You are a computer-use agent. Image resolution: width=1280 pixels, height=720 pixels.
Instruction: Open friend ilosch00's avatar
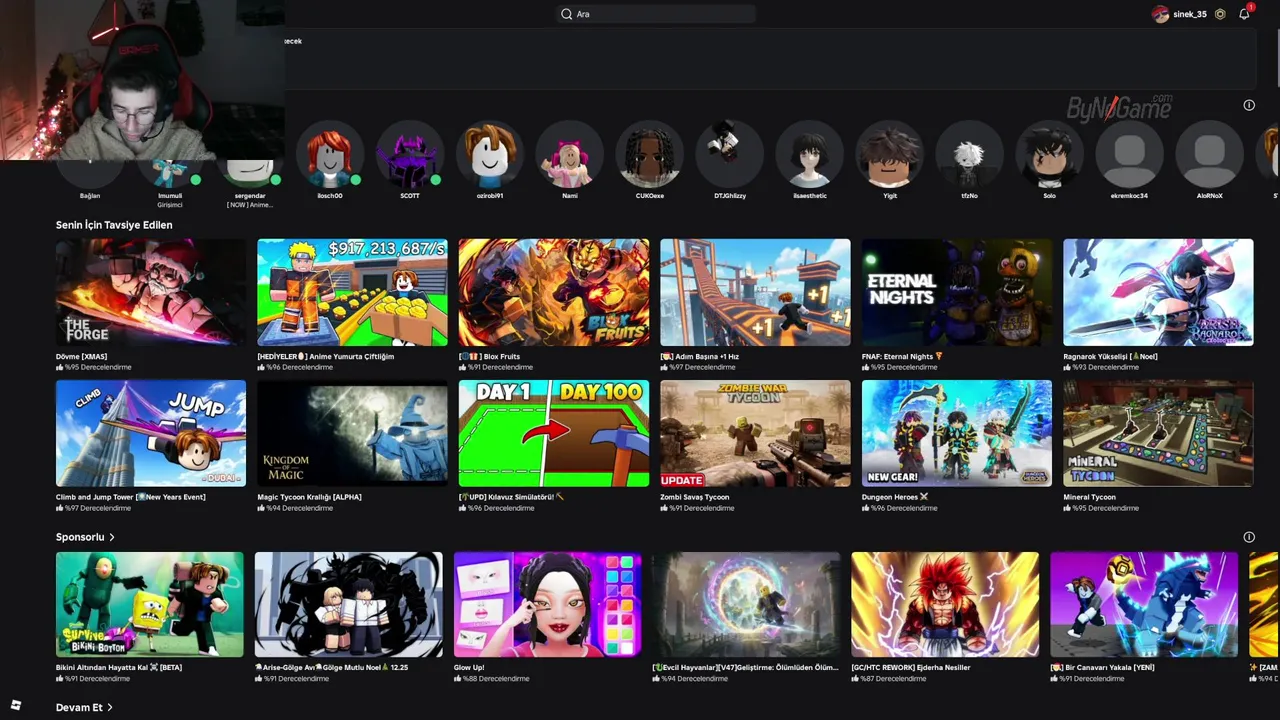coord(330,154)
